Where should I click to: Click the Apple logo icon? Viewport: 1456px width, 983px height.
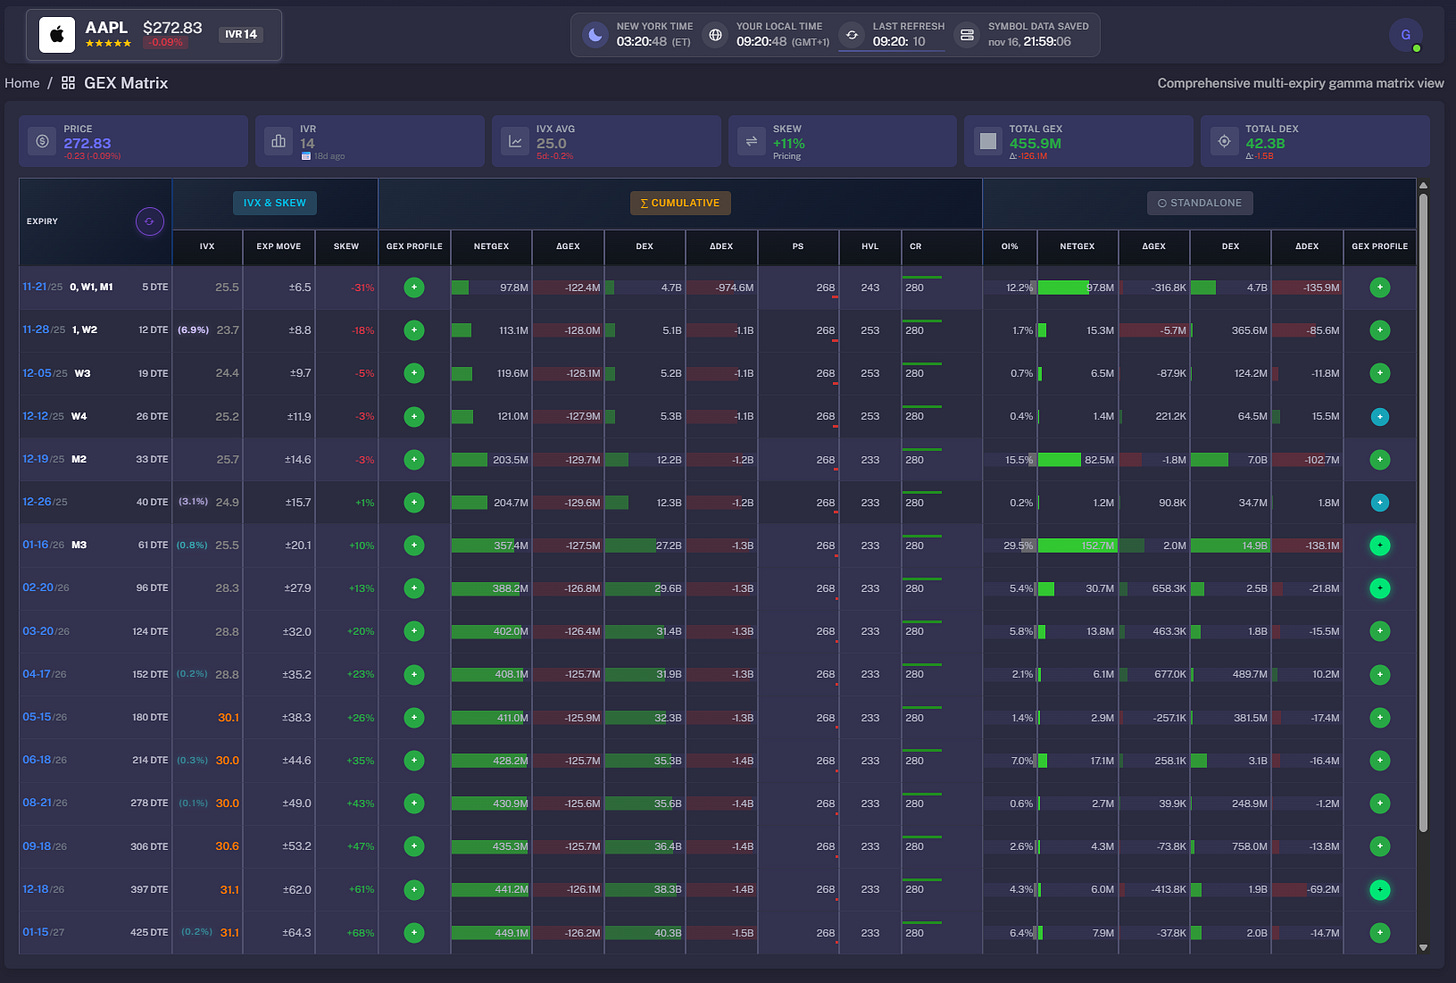(57, 35)
